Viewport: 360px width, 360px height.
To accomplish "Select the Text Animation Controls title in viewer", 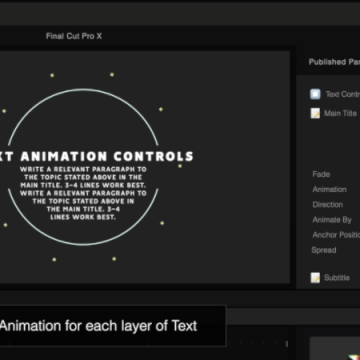I will [96, 156].
